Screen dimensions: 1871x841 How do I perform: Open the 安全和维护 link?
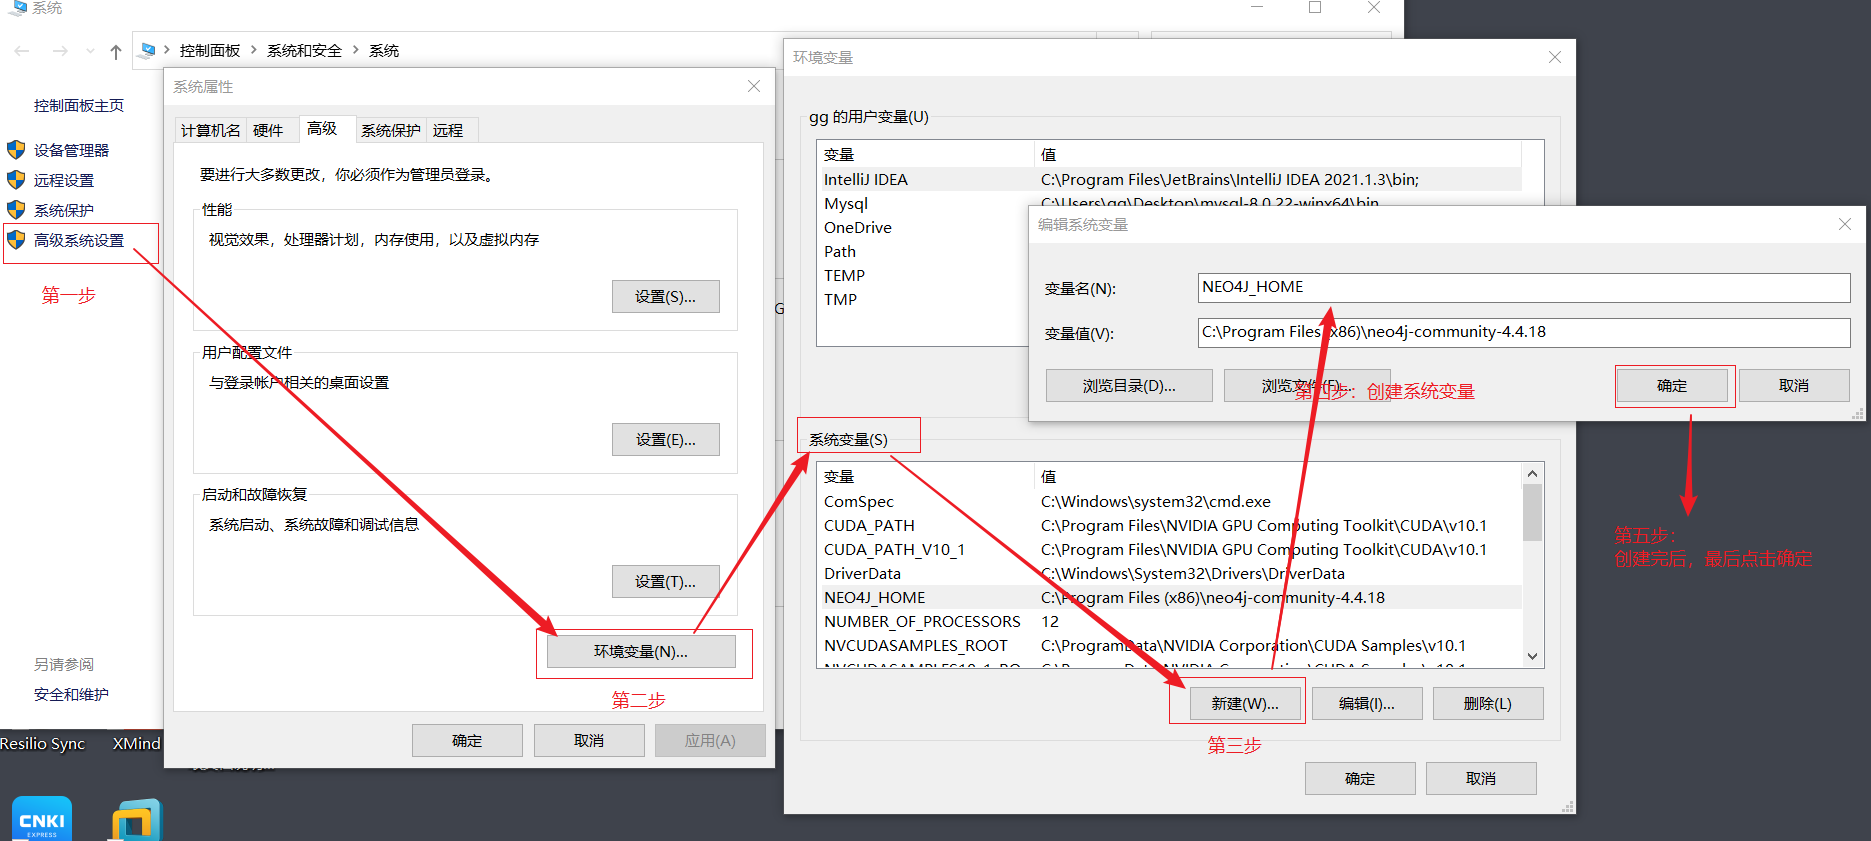click(x=71, y=694)
